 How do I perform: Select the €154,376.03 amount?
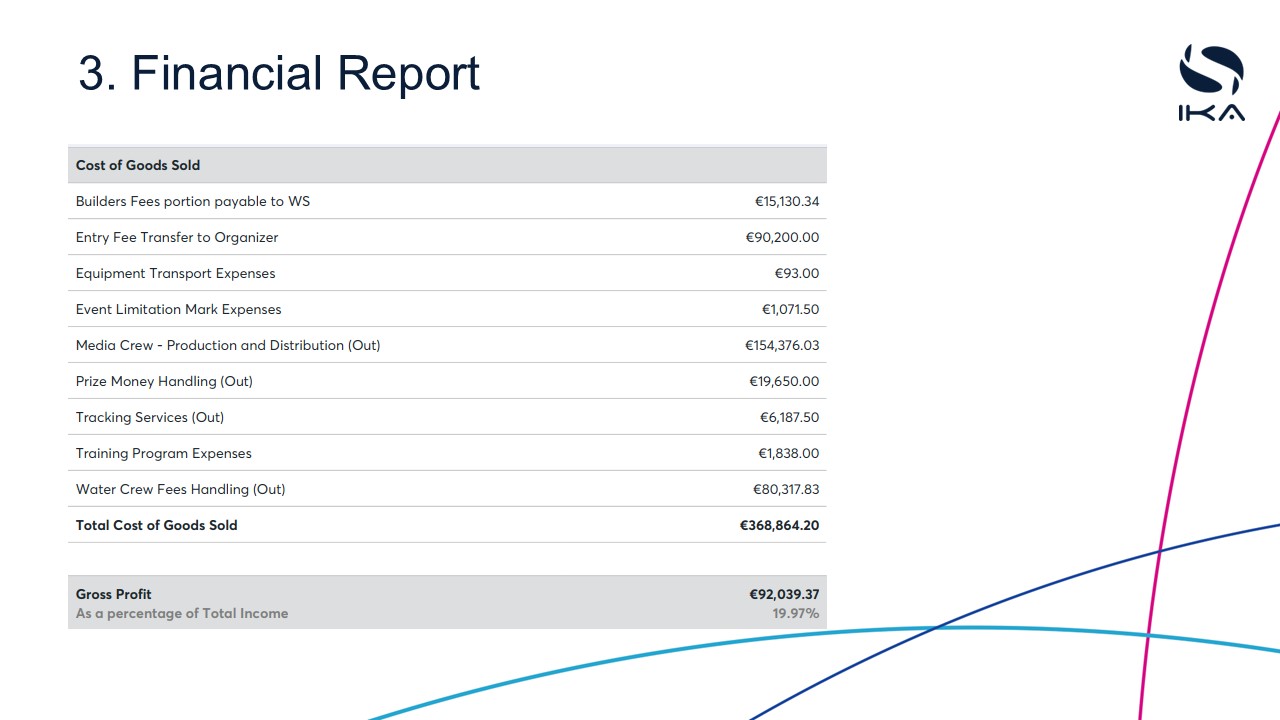point(782,345)
